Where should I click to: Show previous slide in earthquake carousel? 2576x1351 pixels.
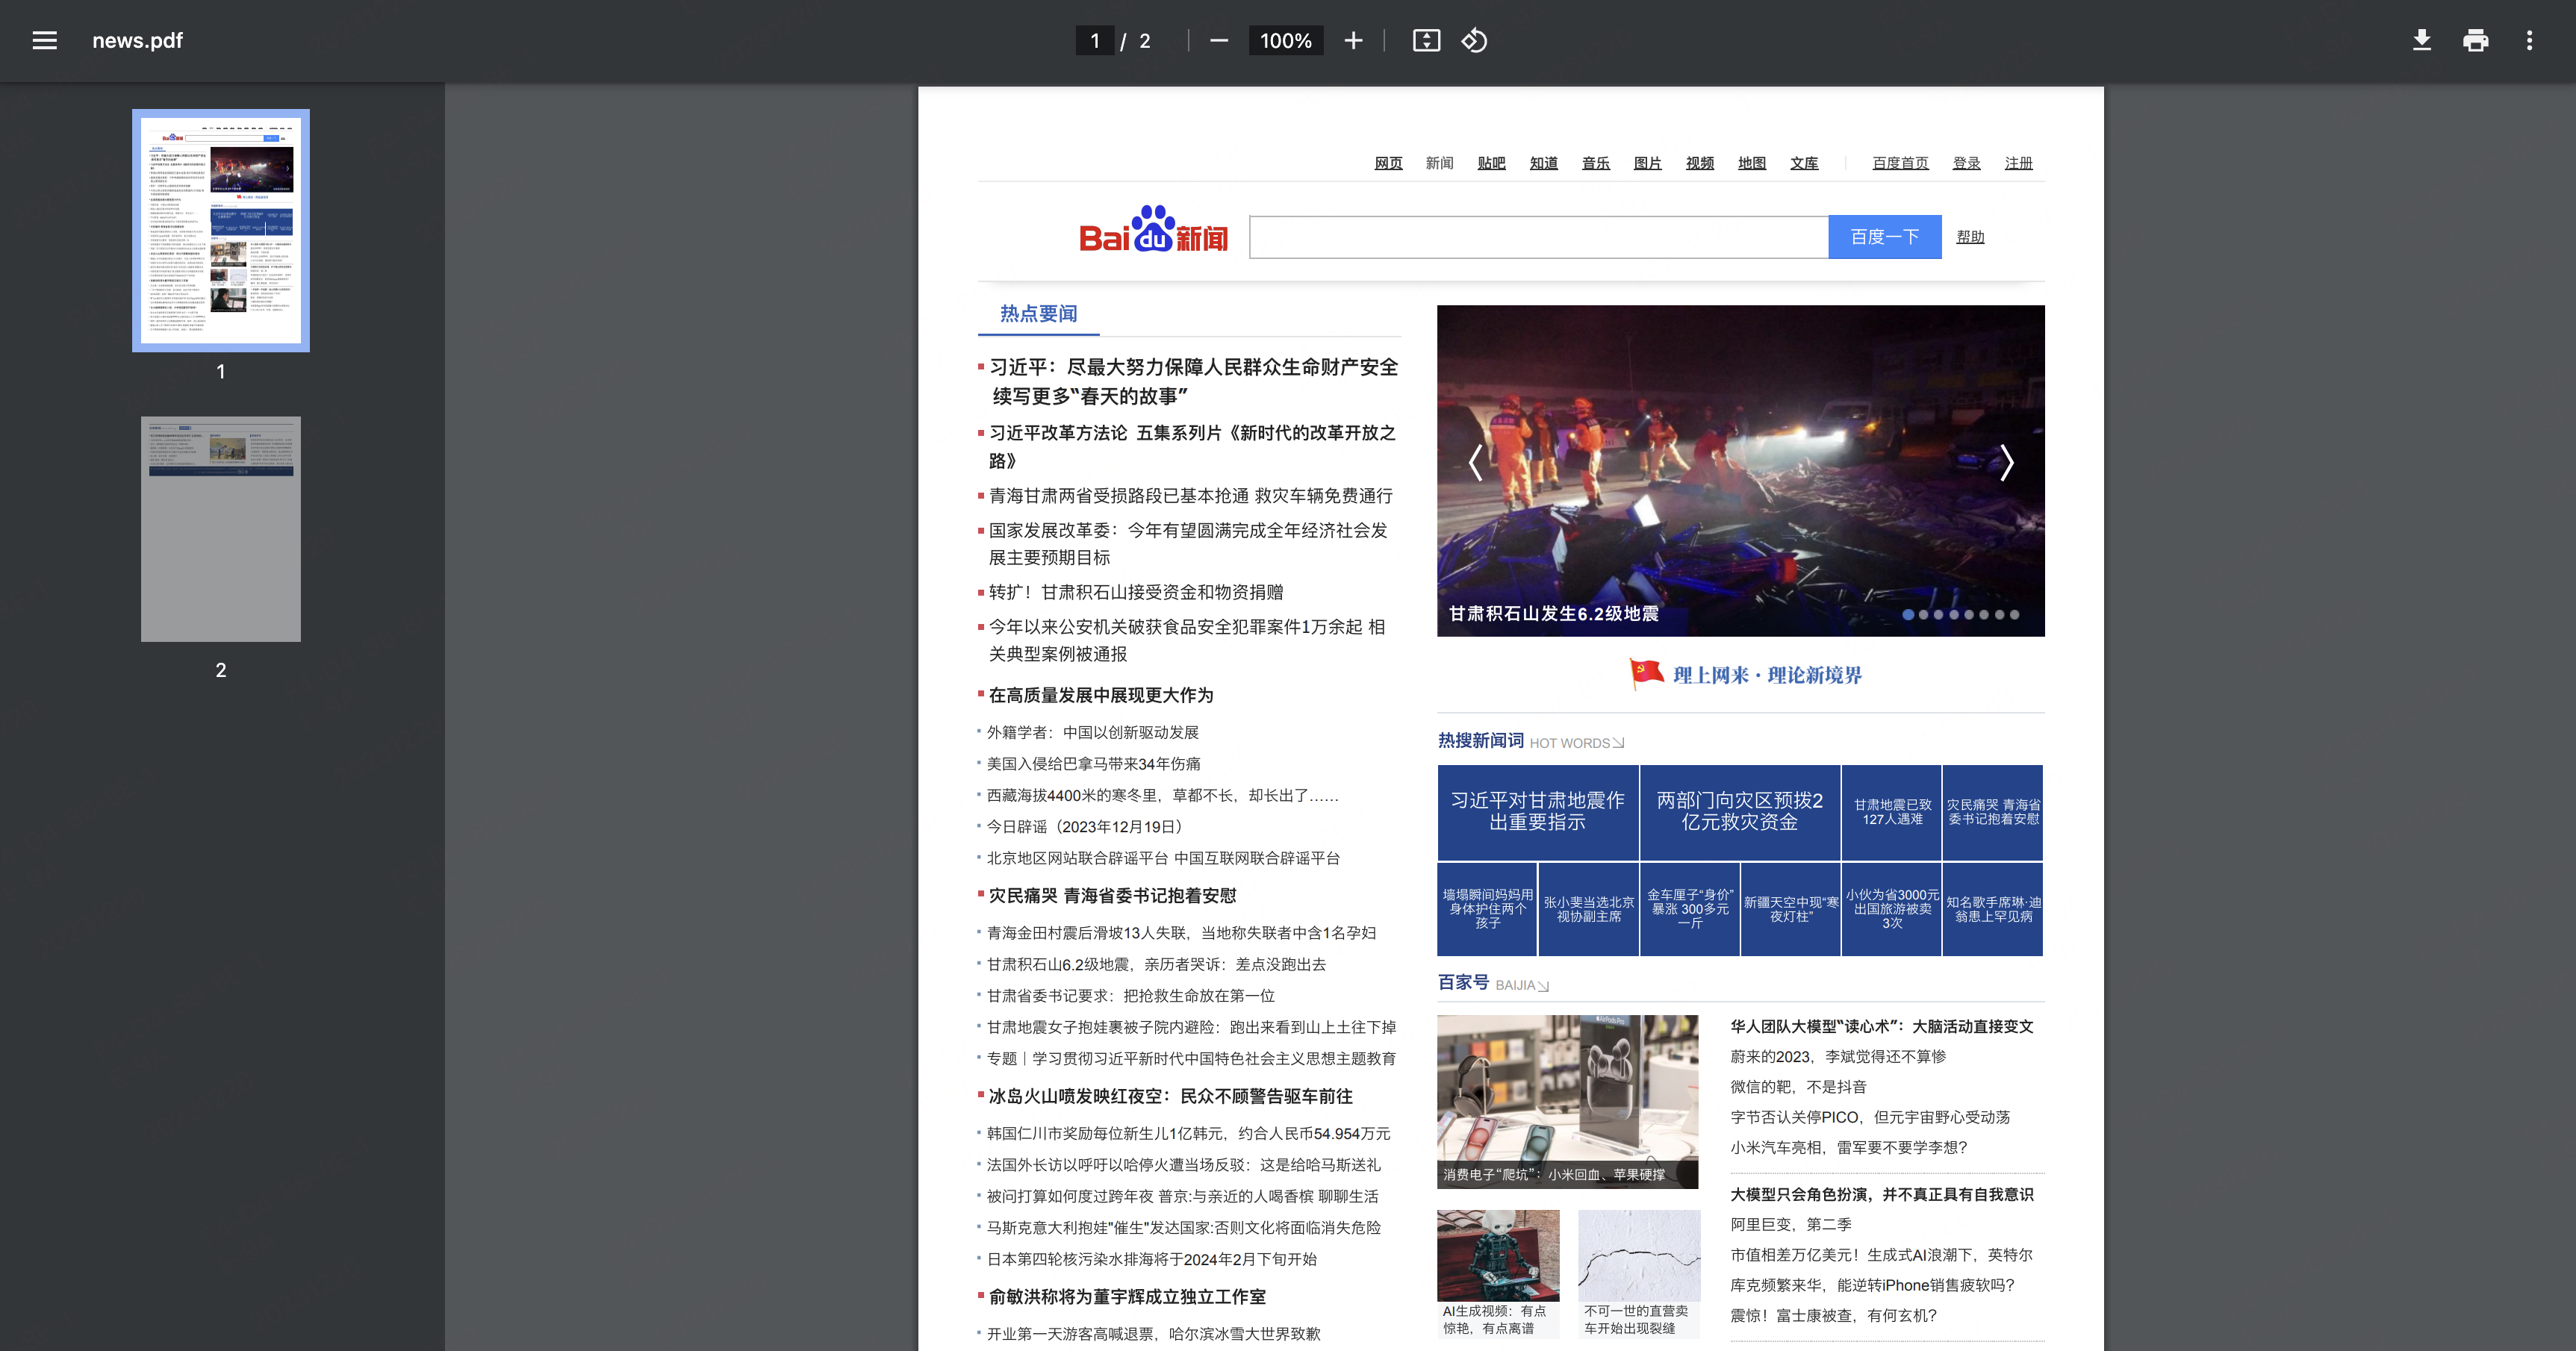pos(1475,462)
